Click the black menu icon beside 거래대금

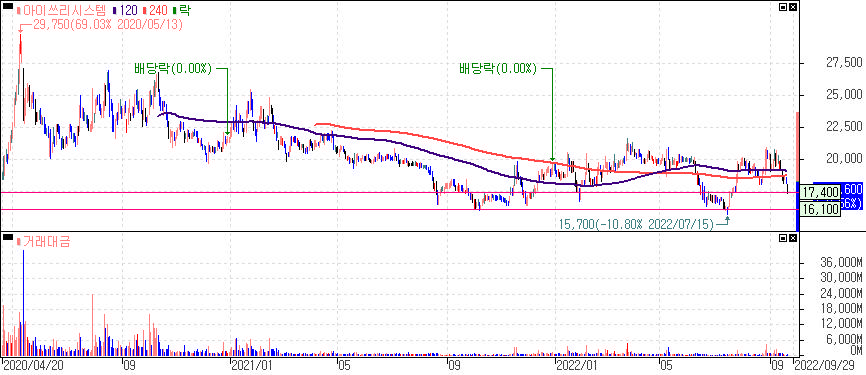[8, 237]
